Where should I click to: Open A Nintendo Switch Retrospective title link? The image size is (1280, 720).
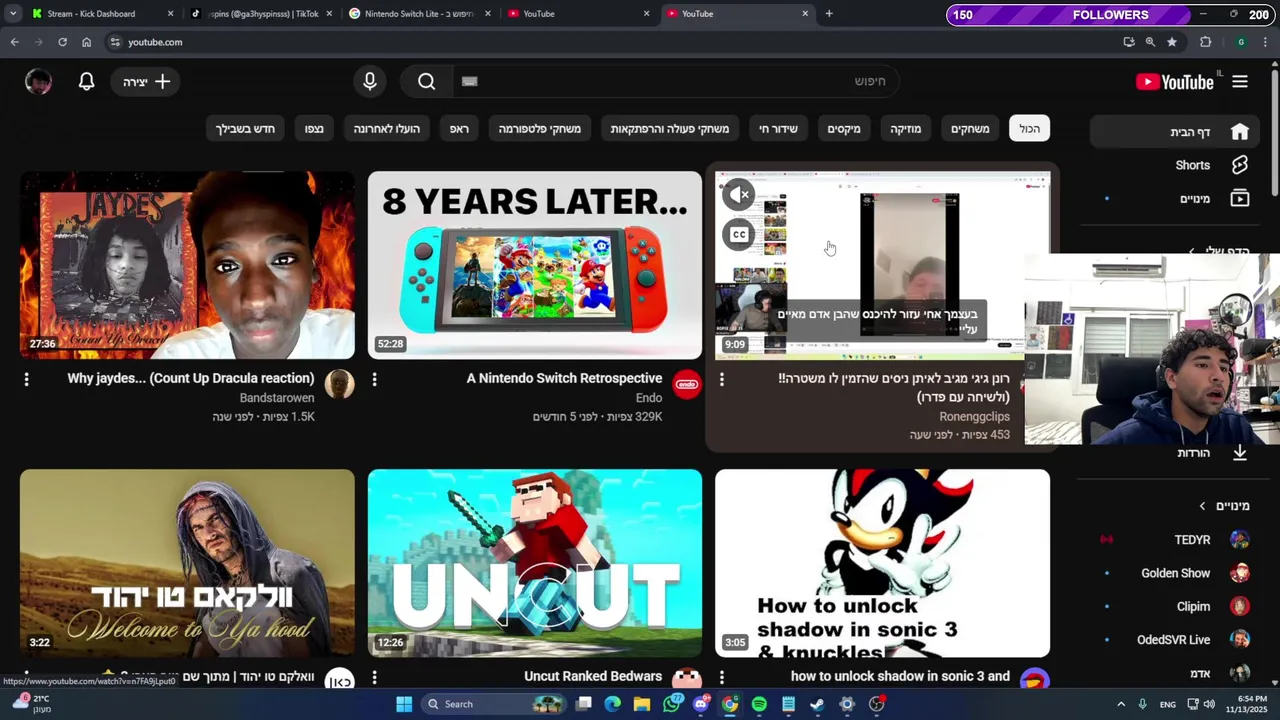[564, 378]
